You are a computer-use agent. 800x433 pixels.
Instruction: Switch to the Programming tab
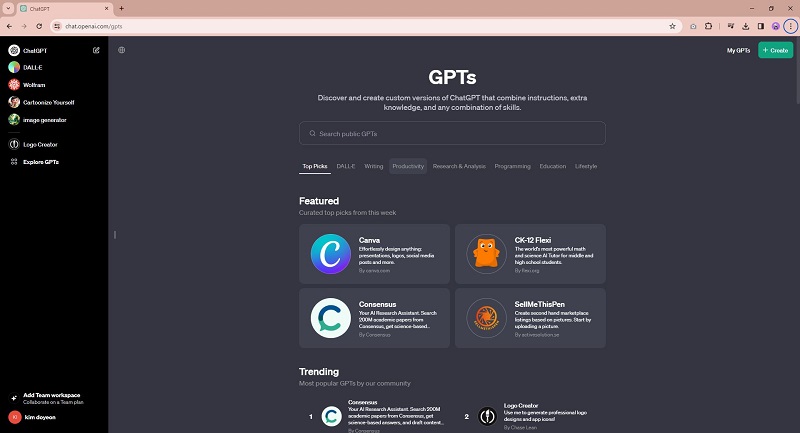click(x=512, y=166)
